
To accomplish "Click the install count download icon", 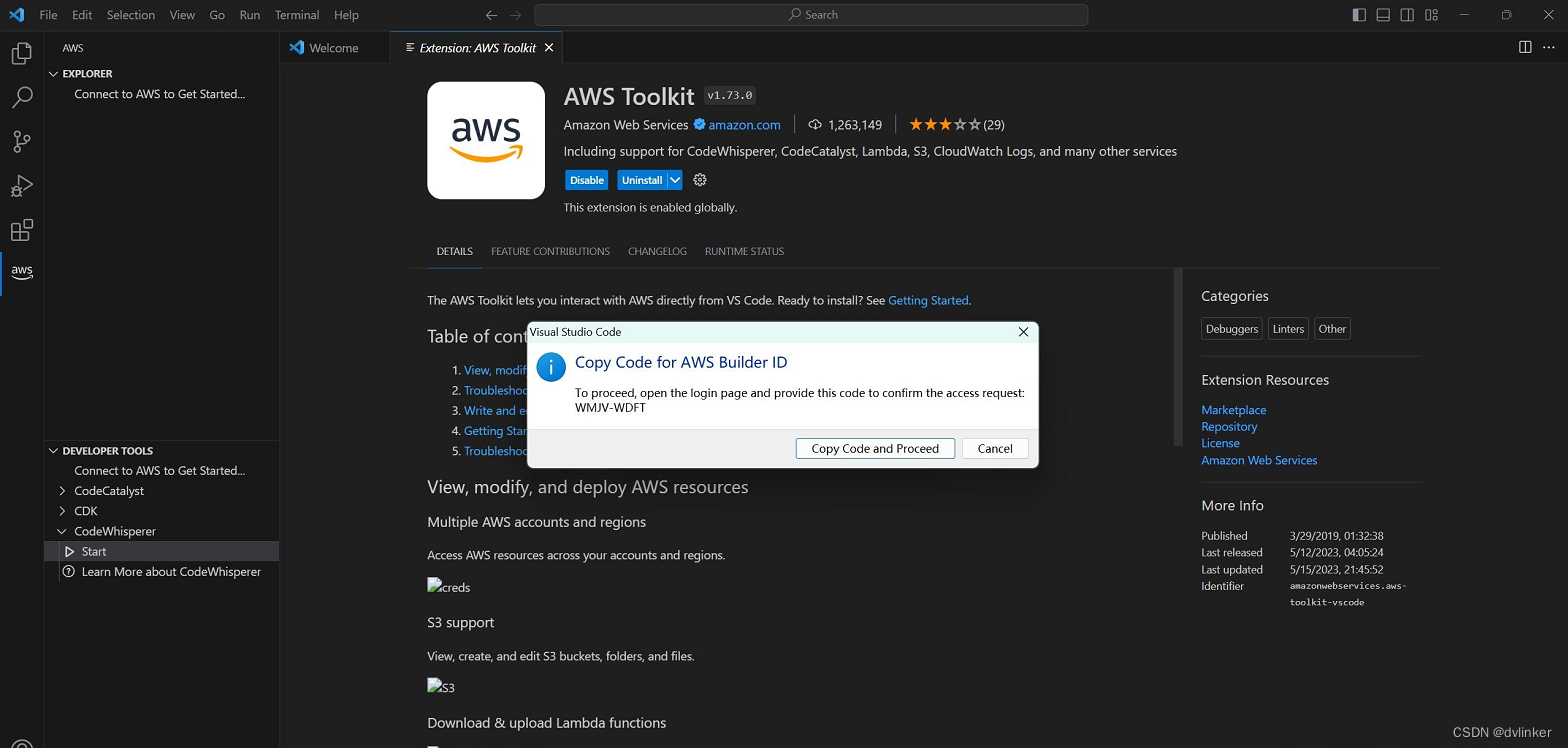I will pyautogui.click(x=815, y=125).
